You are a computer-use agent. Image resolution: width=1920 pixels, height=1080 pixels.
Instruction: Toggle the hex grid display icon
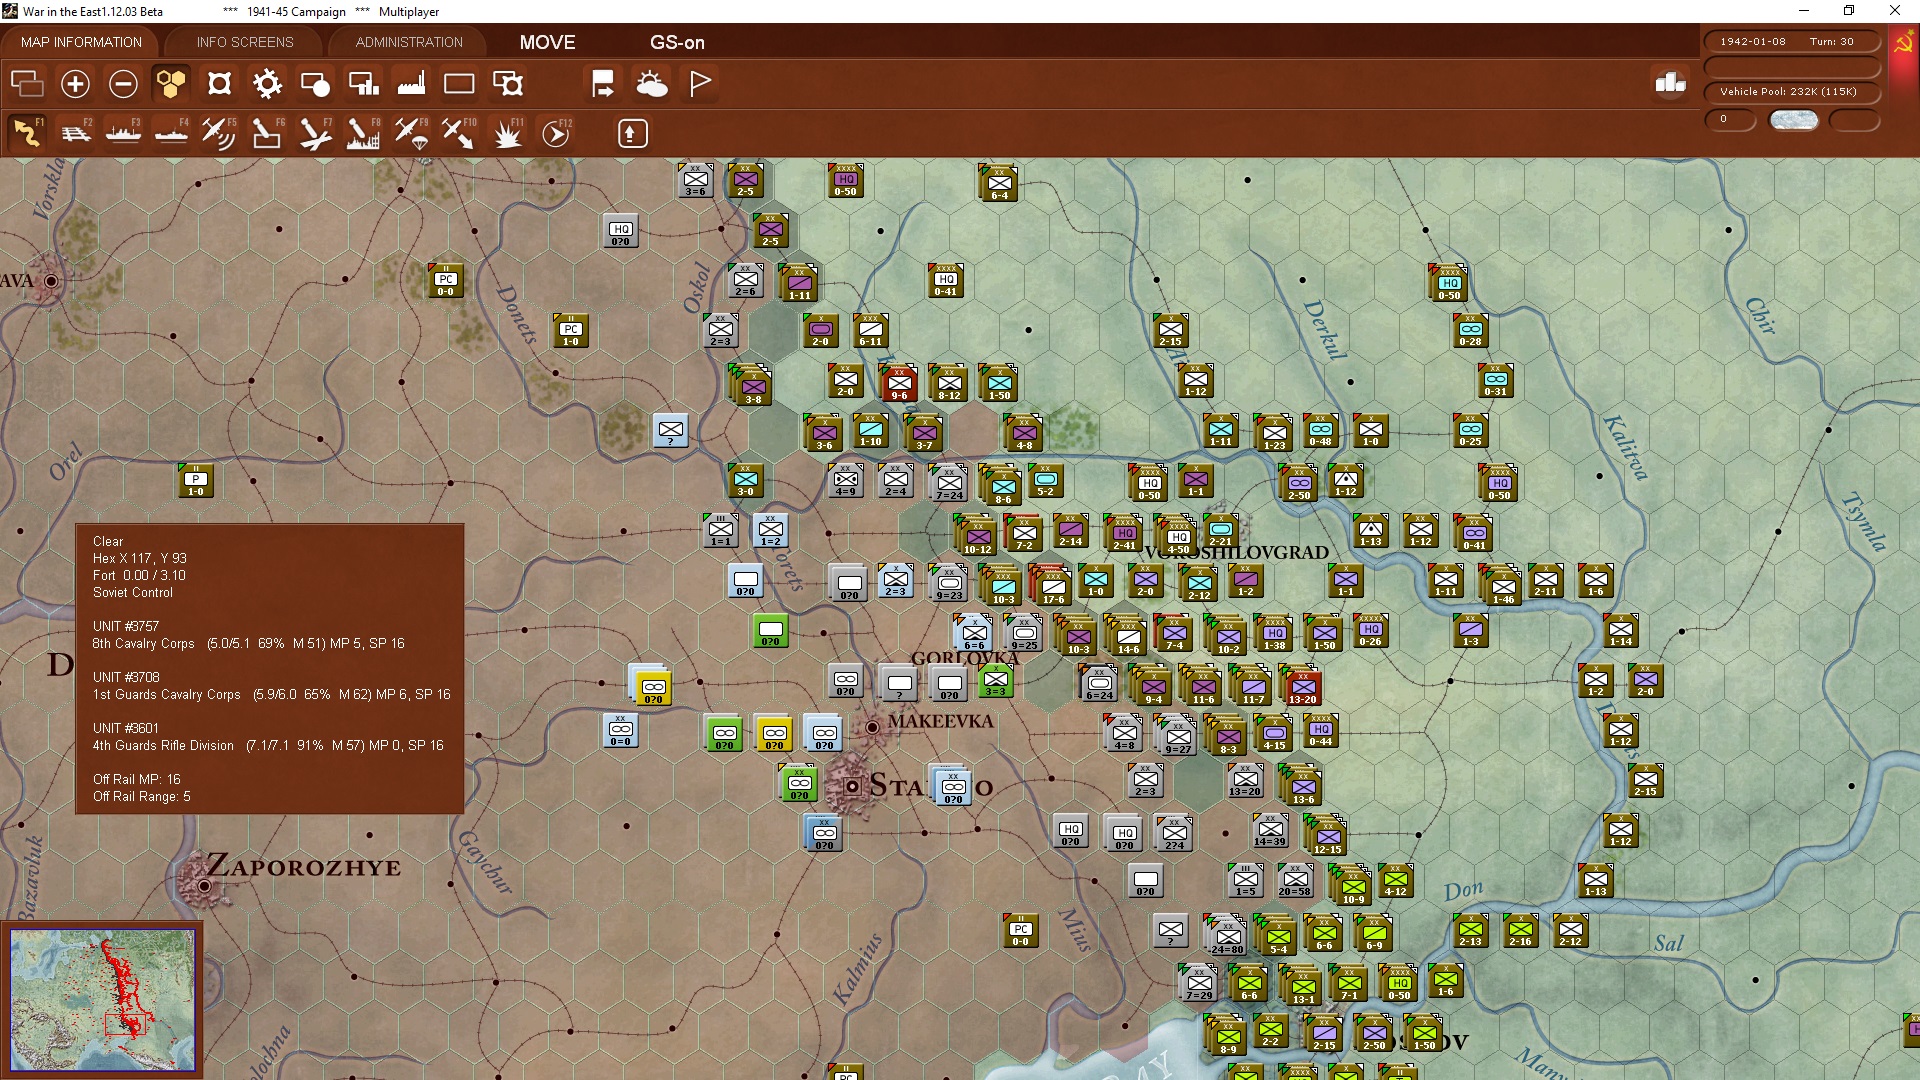(x=171, y=84)
